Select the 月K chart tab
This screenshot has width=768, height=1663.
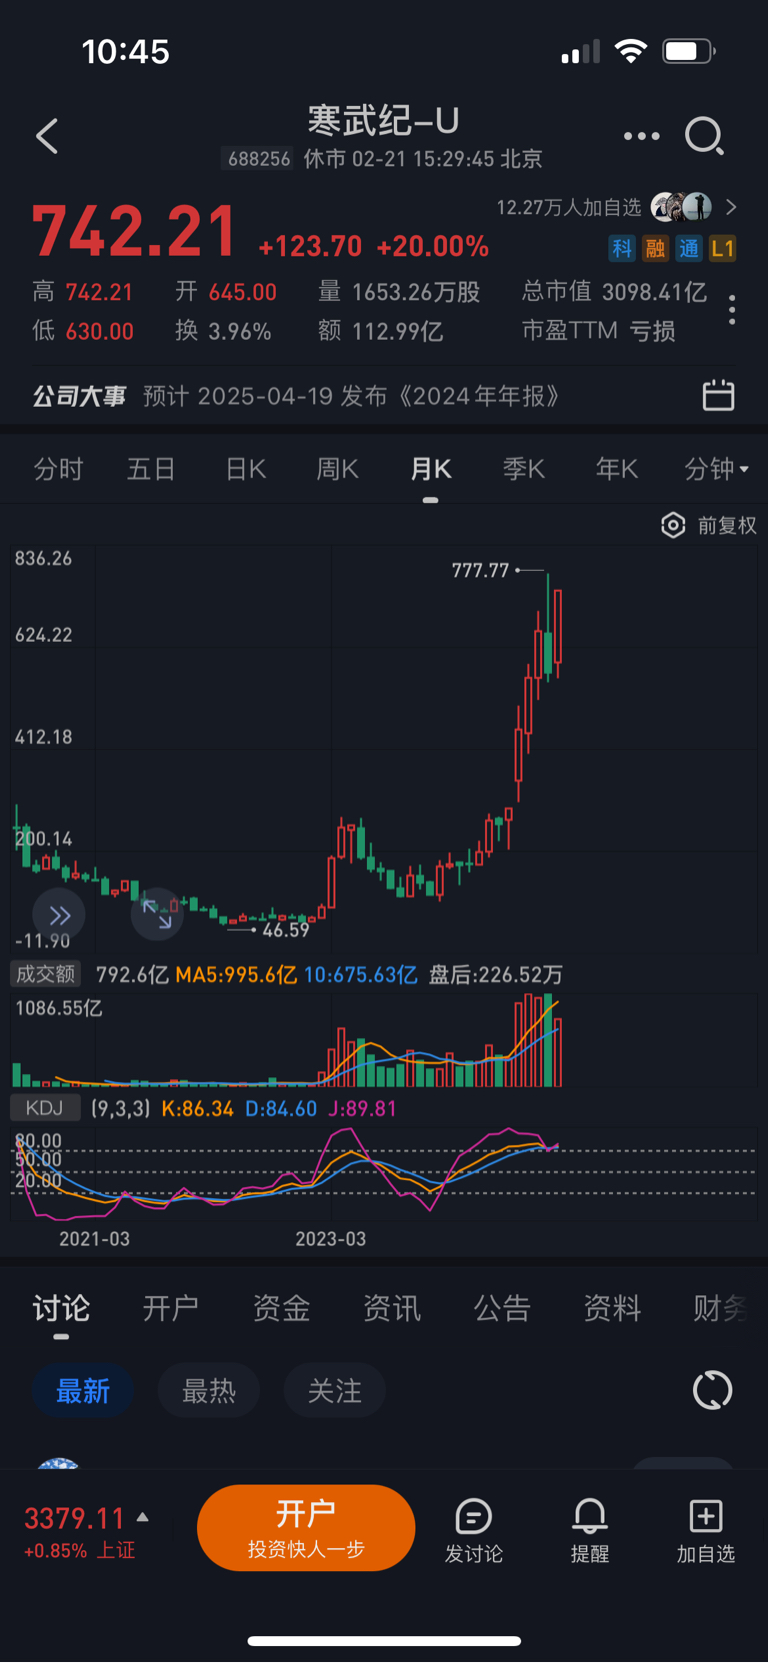point(431,469)
